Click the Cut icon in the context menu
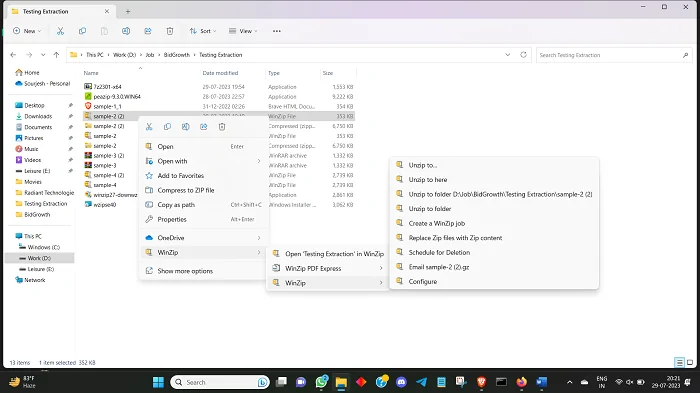700x393 pixels. (149, 127)
